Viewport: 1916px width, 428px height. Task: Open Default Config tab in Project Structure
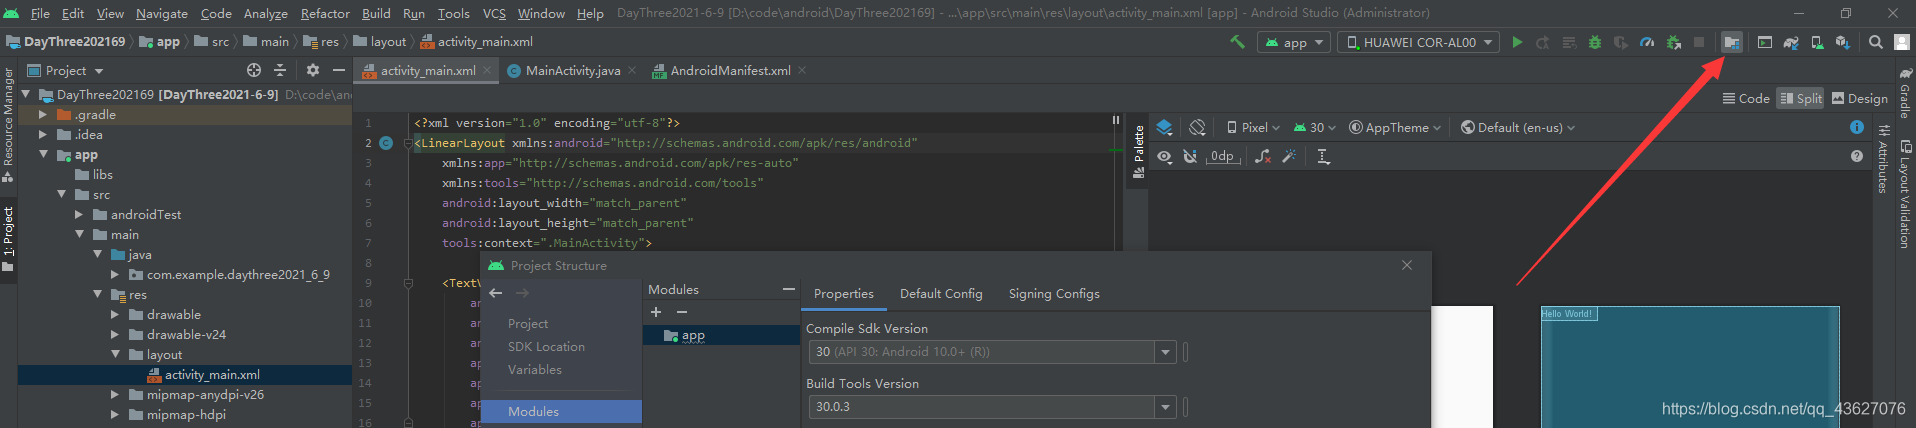941,294
